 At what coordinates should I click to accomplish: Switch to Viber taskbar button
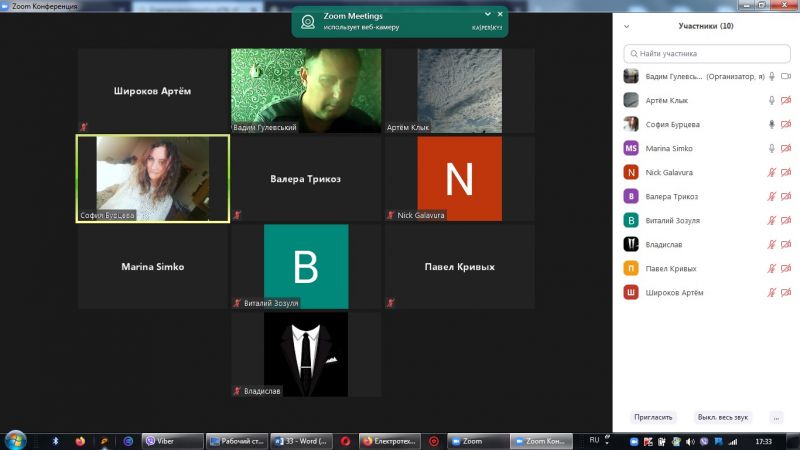(172, 441)
